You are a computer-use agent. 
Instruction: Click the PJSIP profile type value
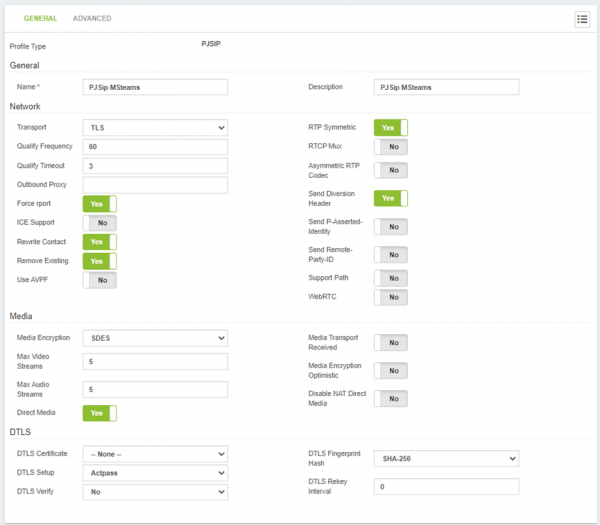211,44
